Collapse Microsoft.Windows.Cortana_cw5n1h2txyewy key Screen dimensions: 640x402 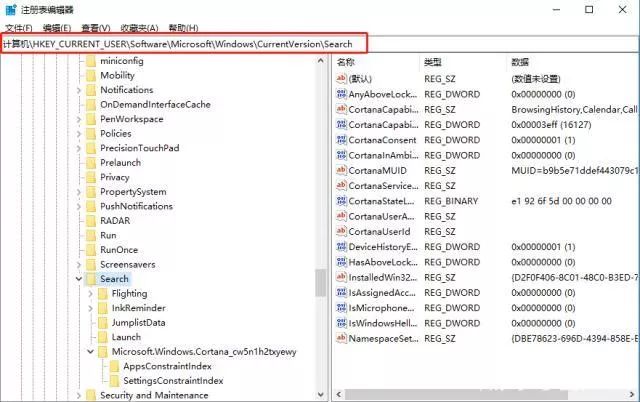point(91,351)
